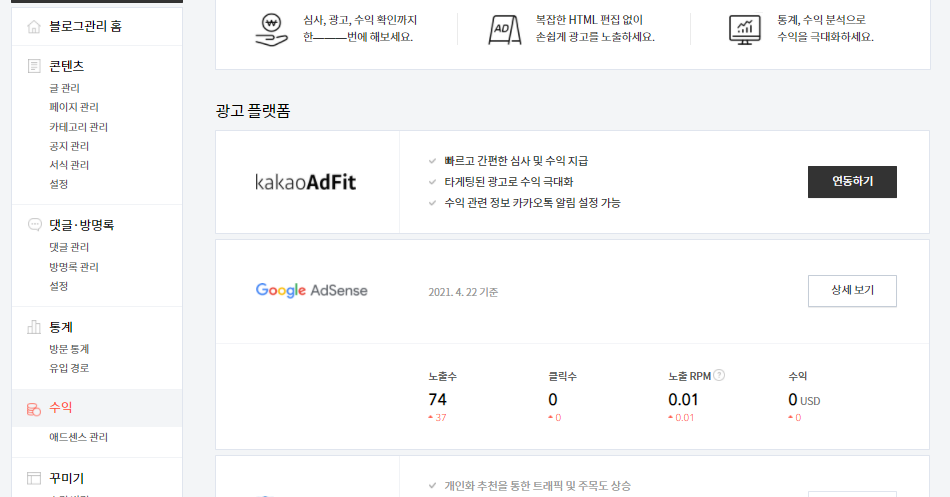The width and height of the screenshot is (950, 497).
Task: Go to 방명록 관리
Action: pyautogui.click(x=74, y=267)
